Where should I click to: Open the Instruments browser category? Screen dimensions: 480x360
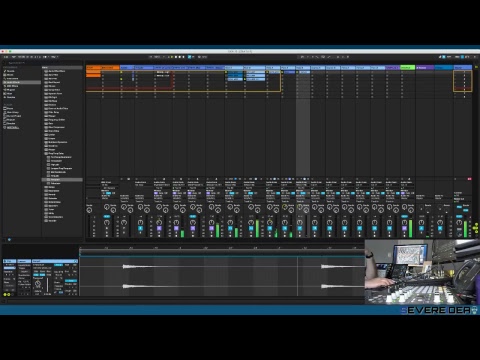click(12, 78)
